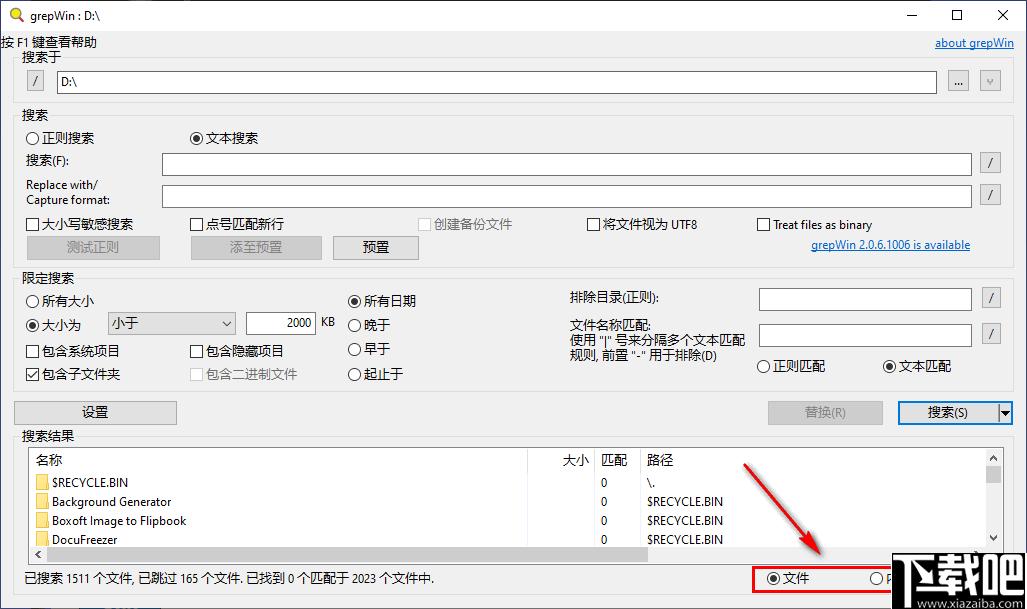Open the grepWin 2.0.6.1006 is available link
The height and width of the screenshot is (609, 1027).
coord(890,244)
